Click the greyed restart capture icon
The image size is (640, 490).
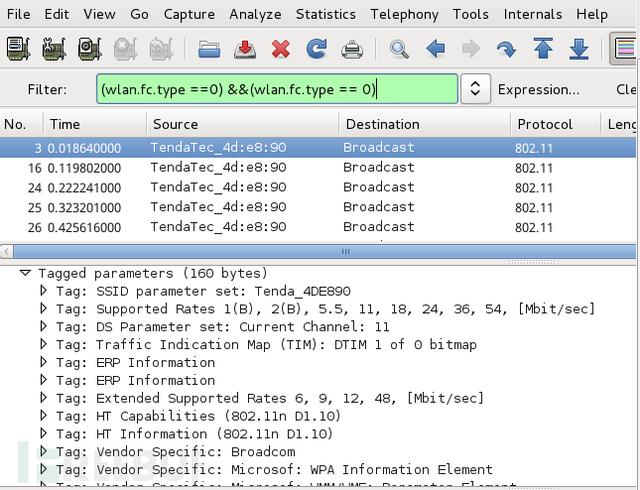pyautogui.click(x=161, y=49)
